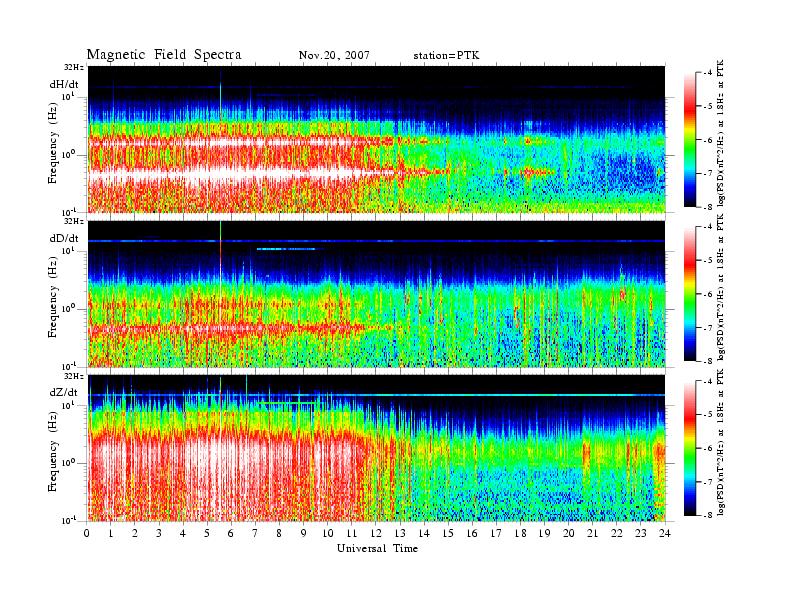This screenshot has width=792, height=612.
Task: Click the color scale bar beside dZ/dt plot
Action: (x=690, y=448)
